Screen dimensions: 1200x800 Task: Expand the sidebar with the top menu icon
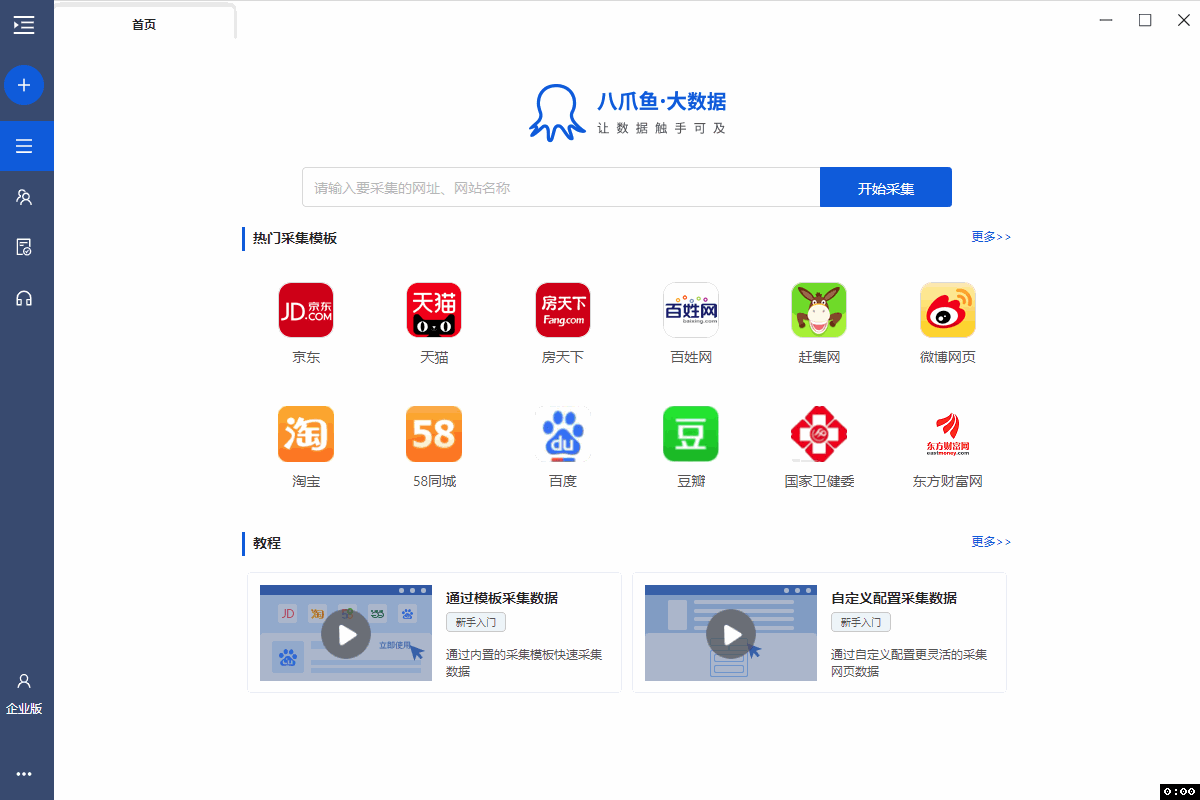click(24, 25)
